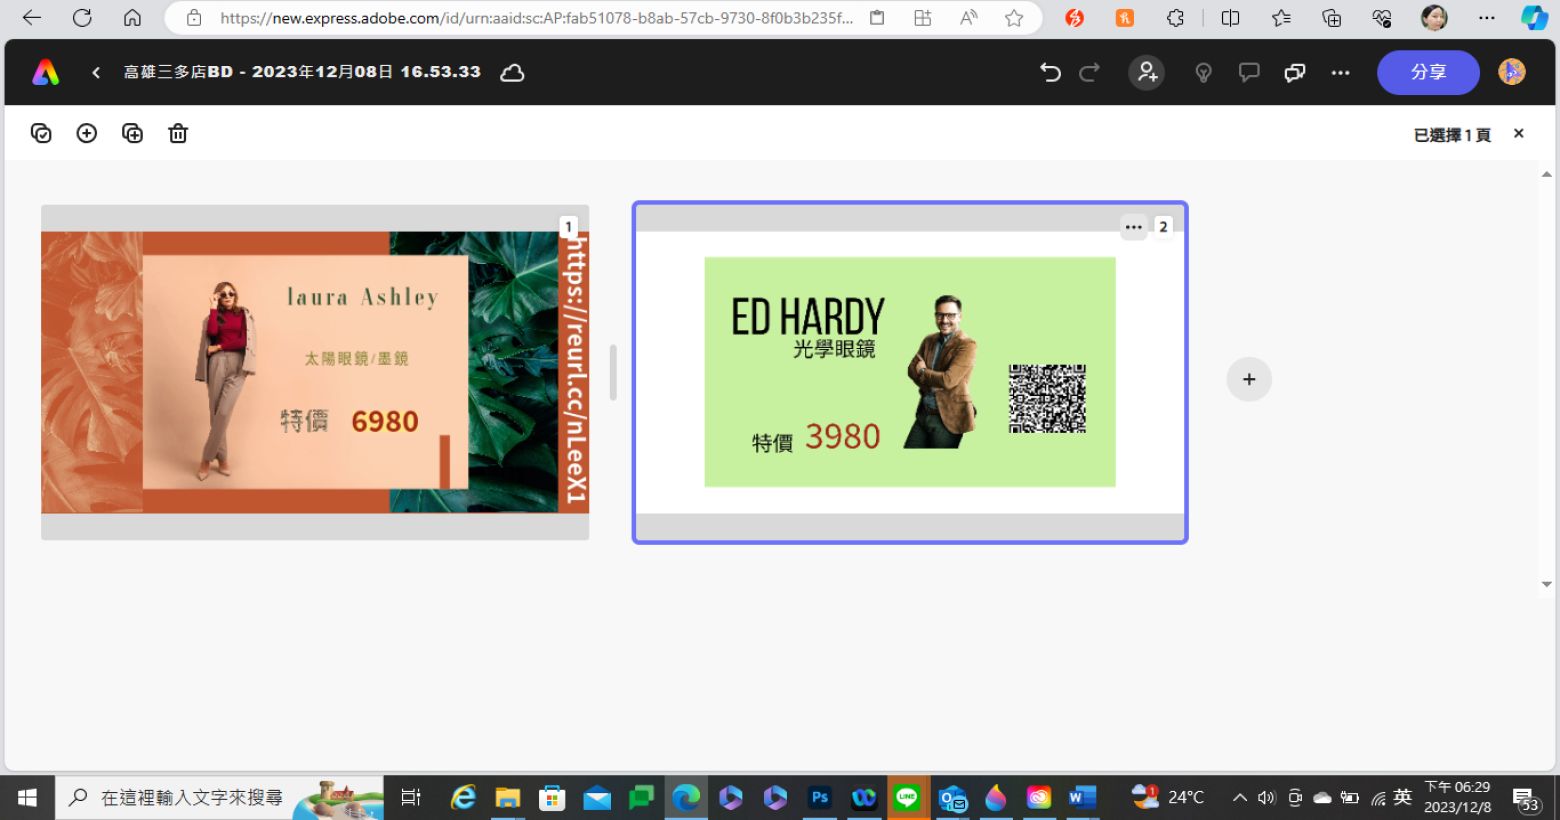Close the 已選擇 1 頁 selection bar
Screen dimensions: 1560x820
(x=1518, y=133)
